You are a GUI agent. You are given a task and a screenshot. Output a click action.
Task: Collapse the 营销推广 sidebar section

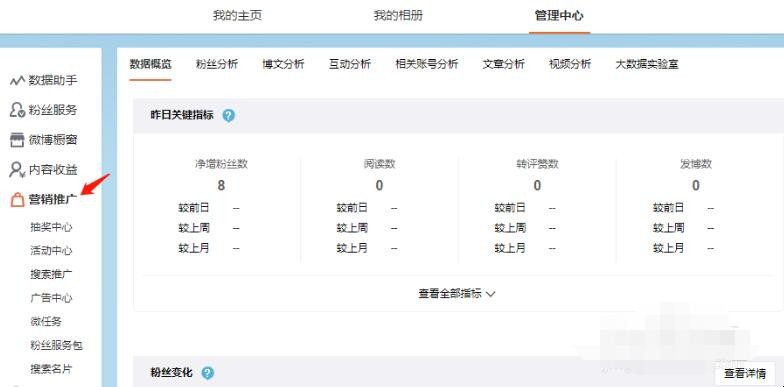[53, 200]
